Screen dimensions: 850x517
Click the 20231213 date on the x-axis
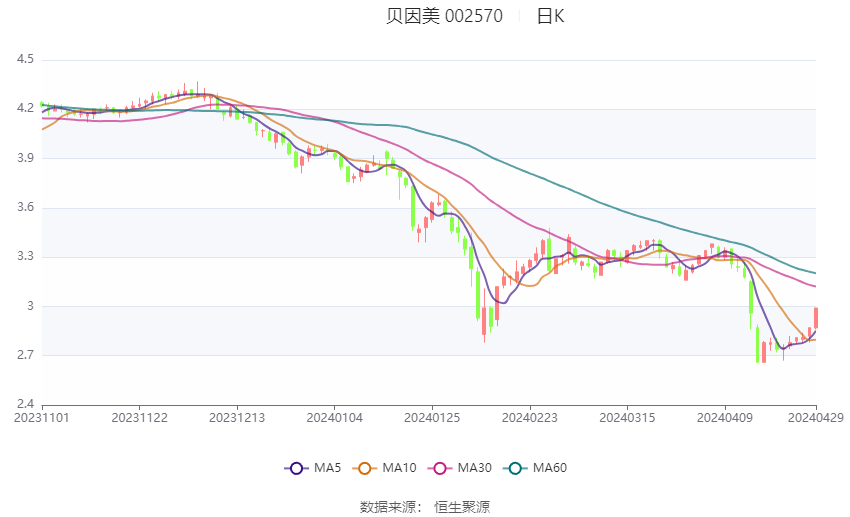point(237,417)
